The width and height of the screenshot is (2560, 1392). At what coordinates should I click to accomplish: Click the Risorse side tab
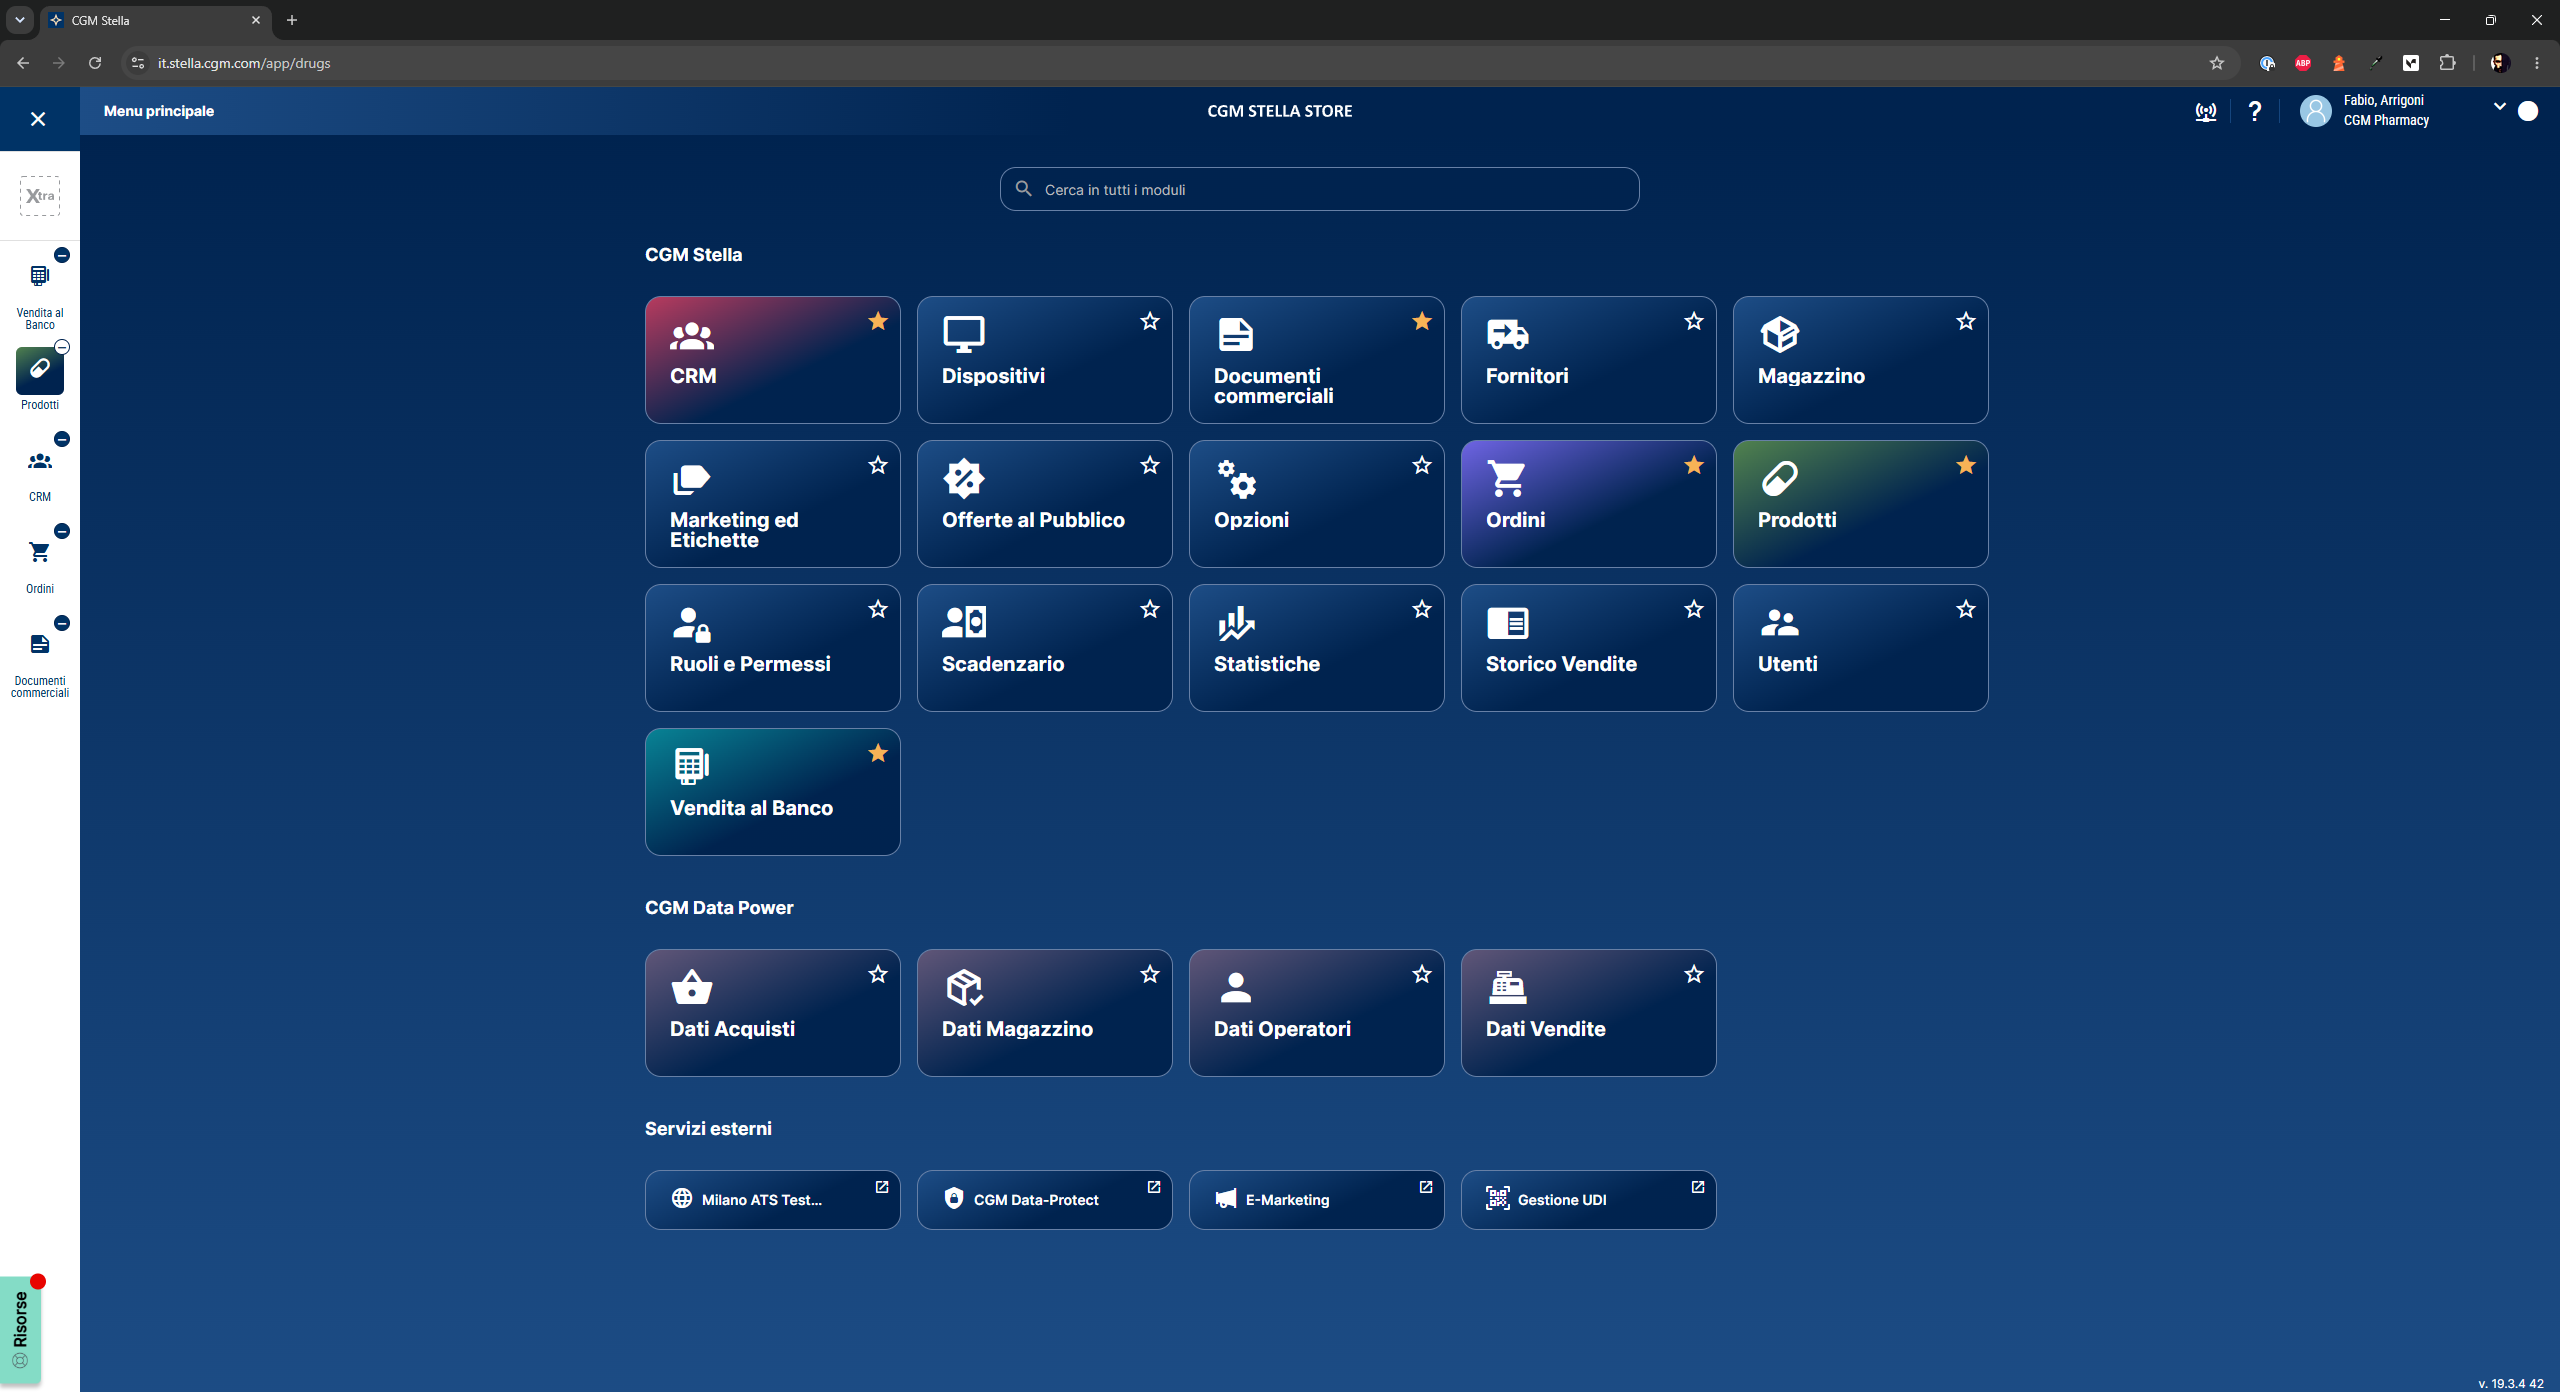20,1330
